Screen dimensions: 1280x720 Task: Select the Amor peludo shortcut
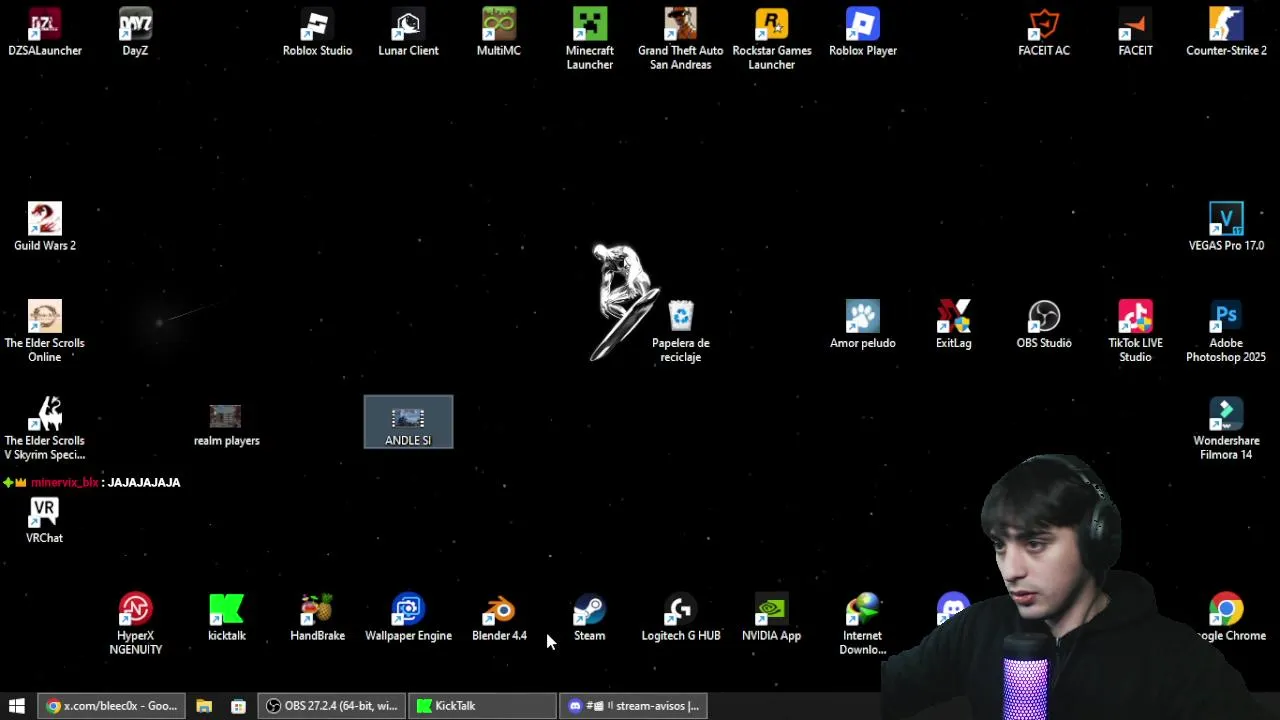(x=862, y=325)
